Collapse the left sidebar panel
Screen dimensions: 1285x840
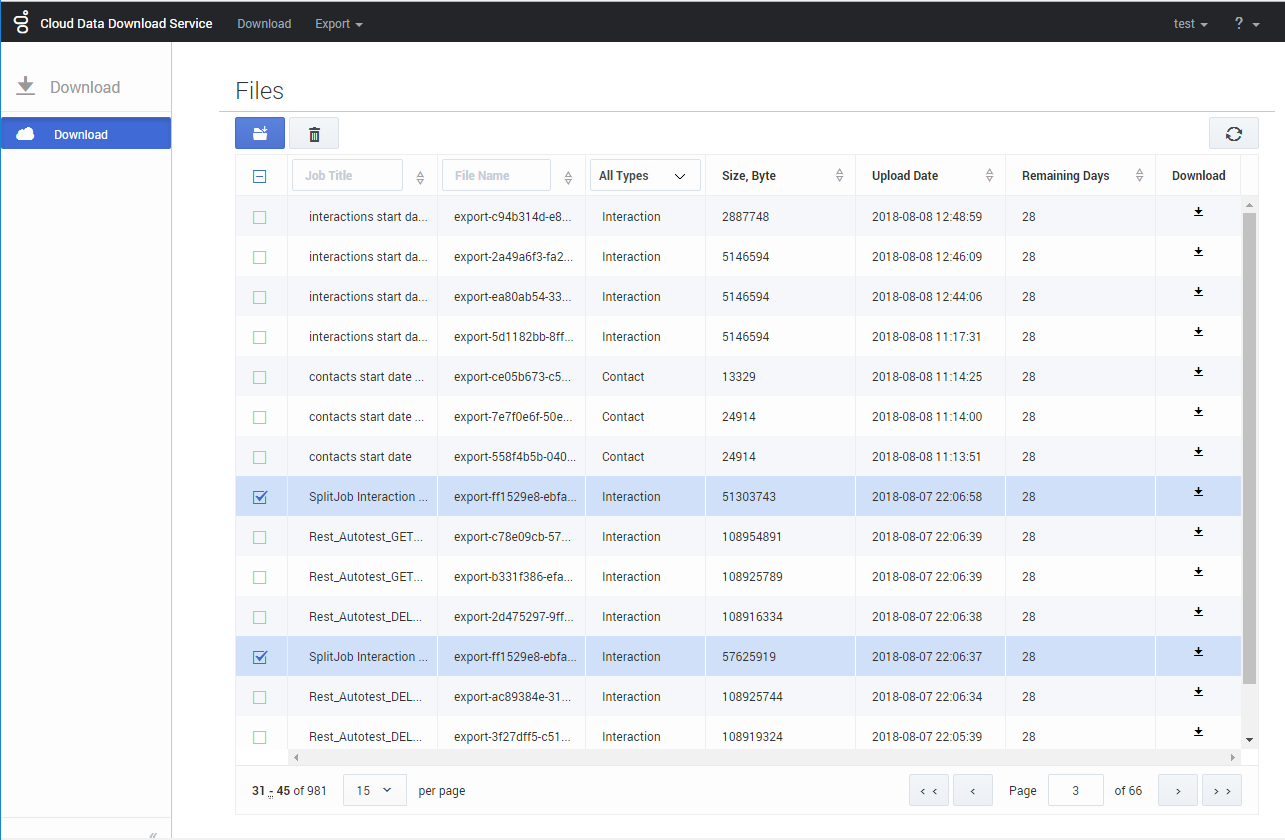point(153,833)
